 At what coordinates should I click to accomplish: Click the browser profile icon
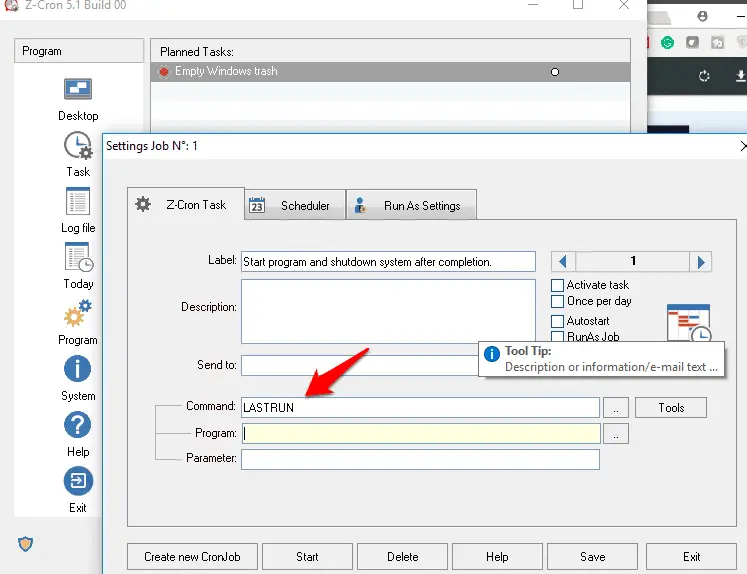click(x=702, y=16)
